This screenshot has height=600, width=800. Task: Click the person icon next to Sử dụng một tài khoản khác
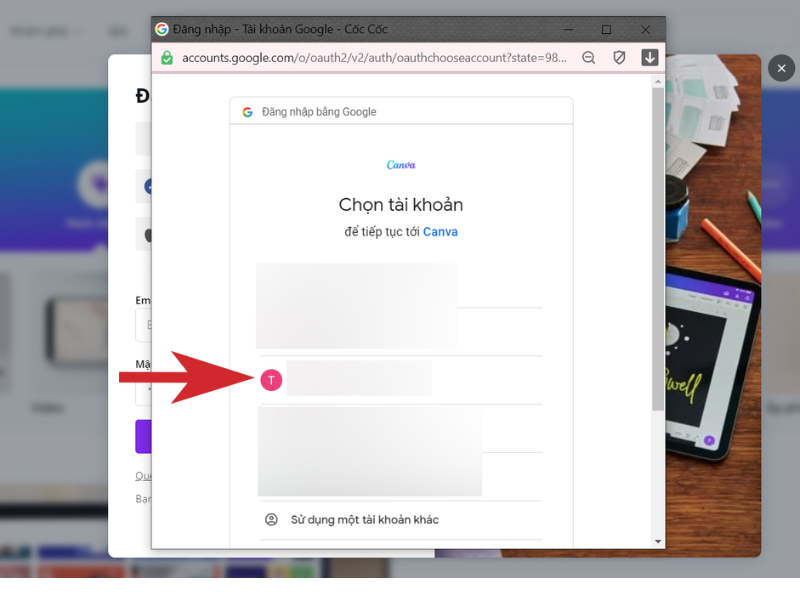pos(270,519)
